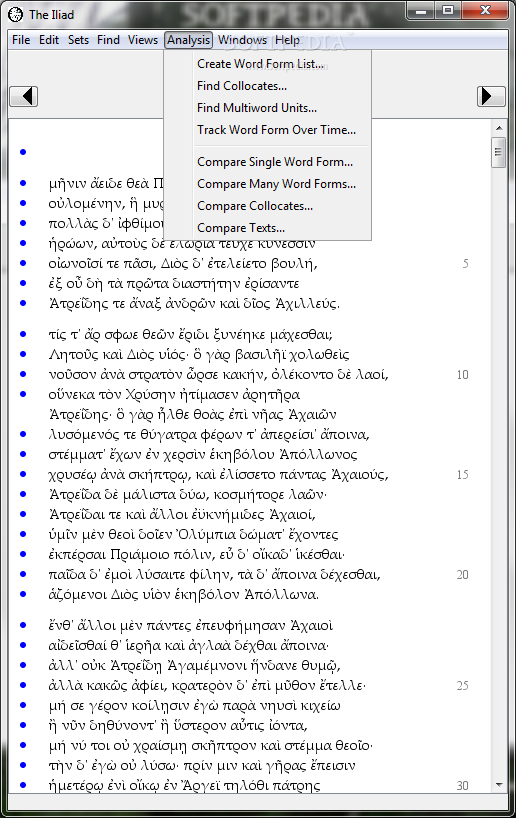This screenshot has width=516, height=818.
Task: Click line starting μή σε γέρον κοίλῃσιν
Action: pos(195,705)
